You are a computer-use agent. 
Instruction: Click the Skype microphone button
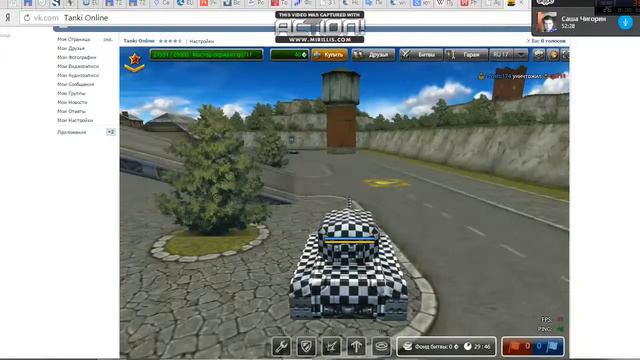pos(625,22)
